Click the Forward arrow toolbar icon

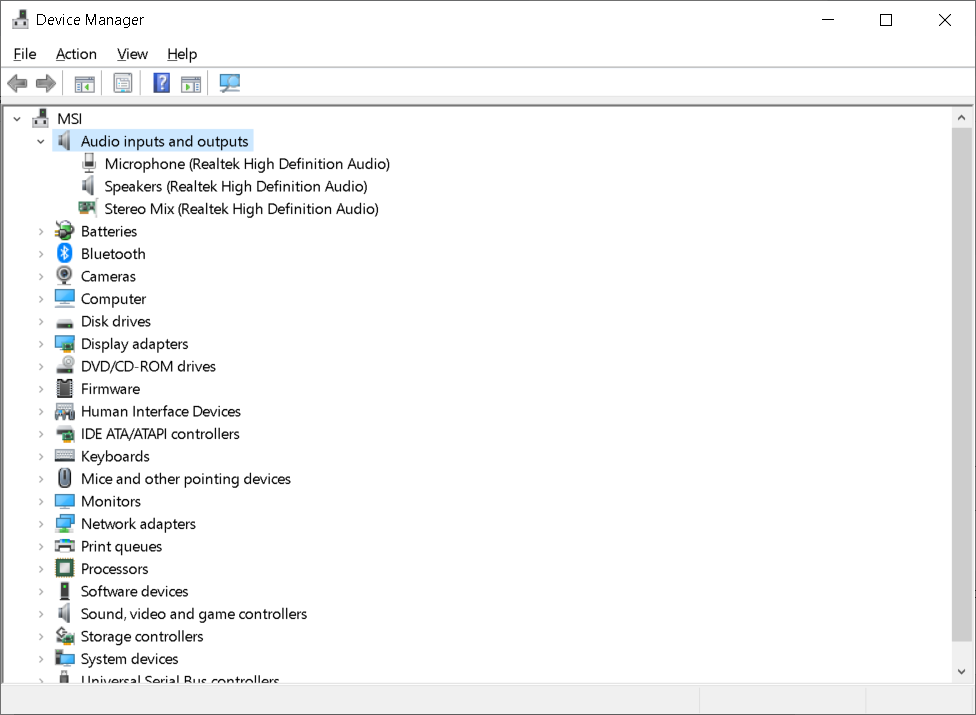click(45, 83)
